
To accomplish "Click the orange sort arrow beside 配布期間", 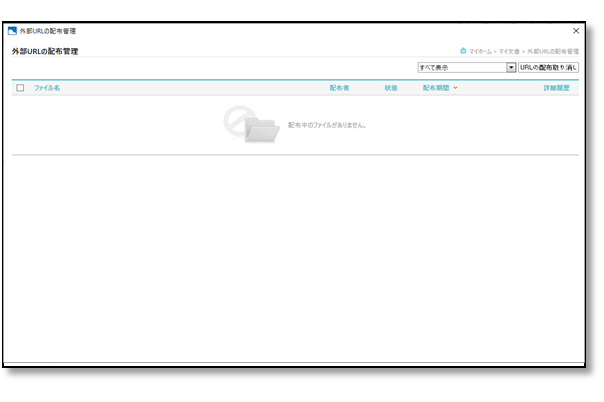I will coord(456,88).
